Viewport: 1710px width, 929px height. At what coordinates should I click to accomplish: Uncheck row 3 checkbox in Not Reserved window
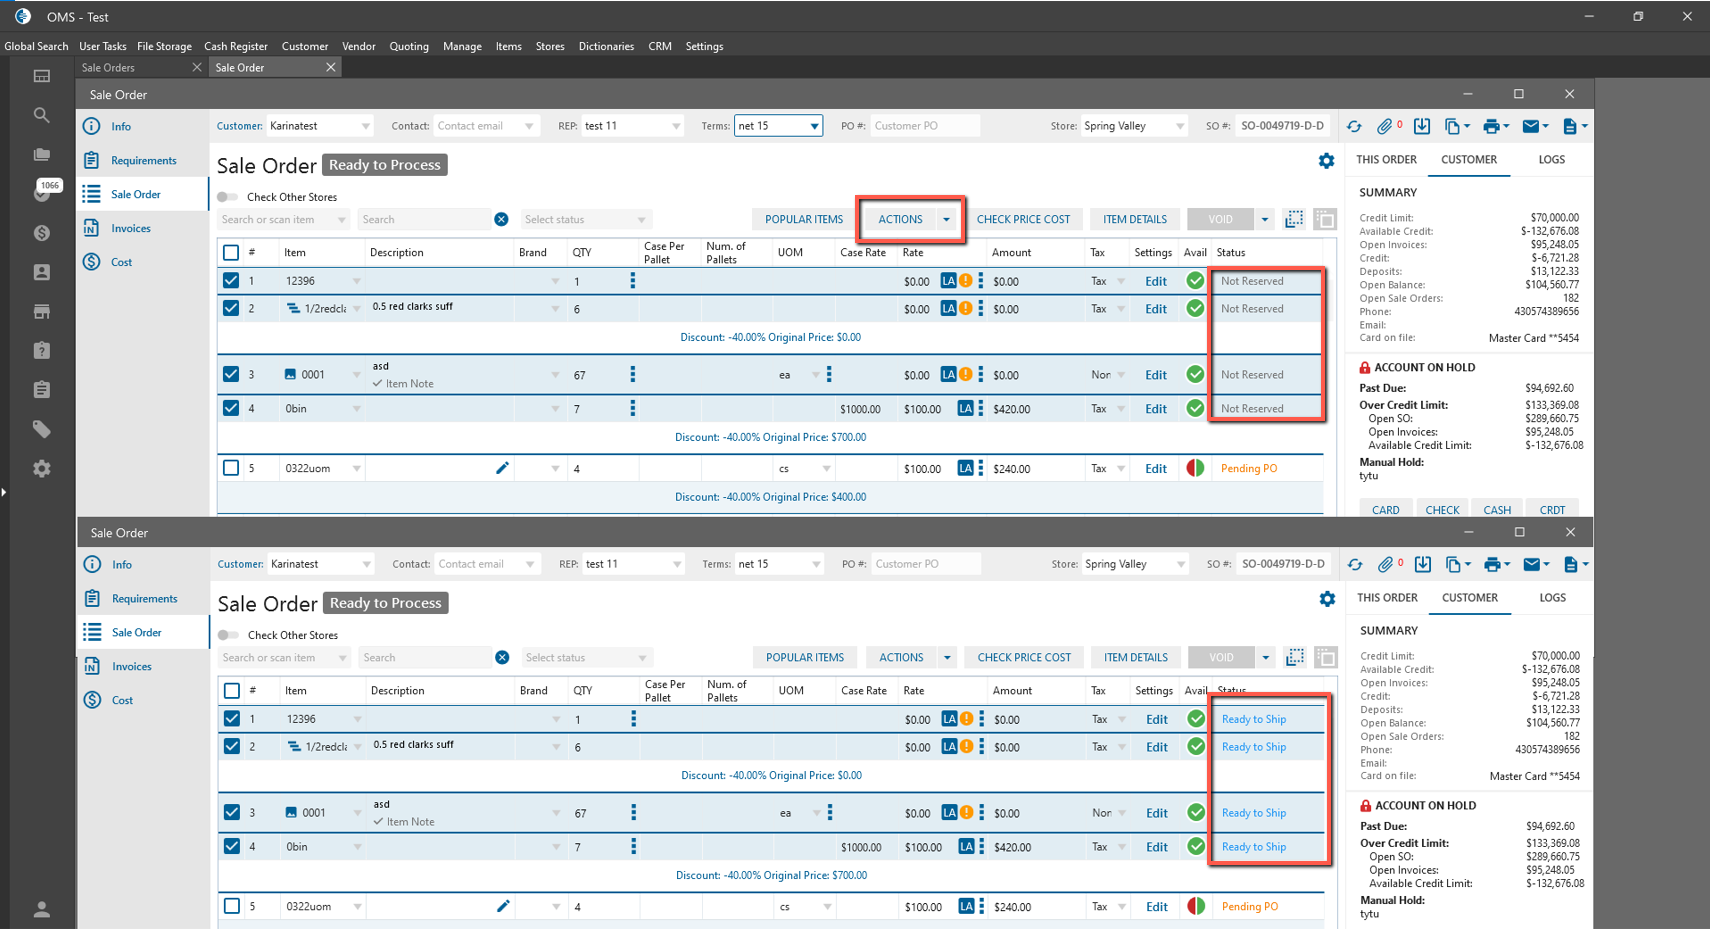[x=231, y=374]
